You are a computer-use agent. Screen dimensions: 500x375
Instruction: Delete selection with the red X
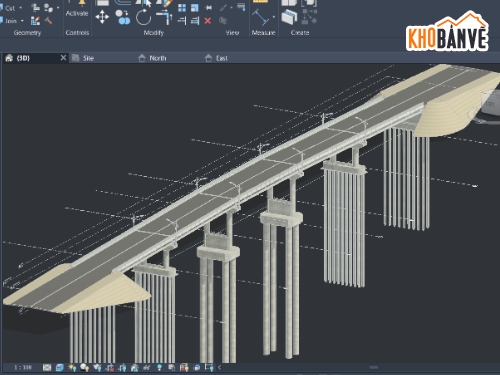[207, 21]
